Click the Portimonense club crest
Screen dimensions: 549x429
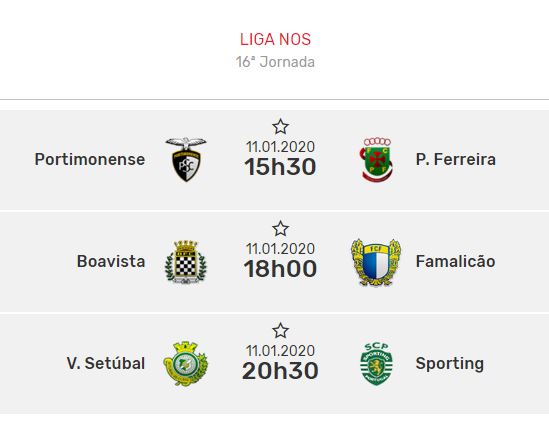[186, 159]
